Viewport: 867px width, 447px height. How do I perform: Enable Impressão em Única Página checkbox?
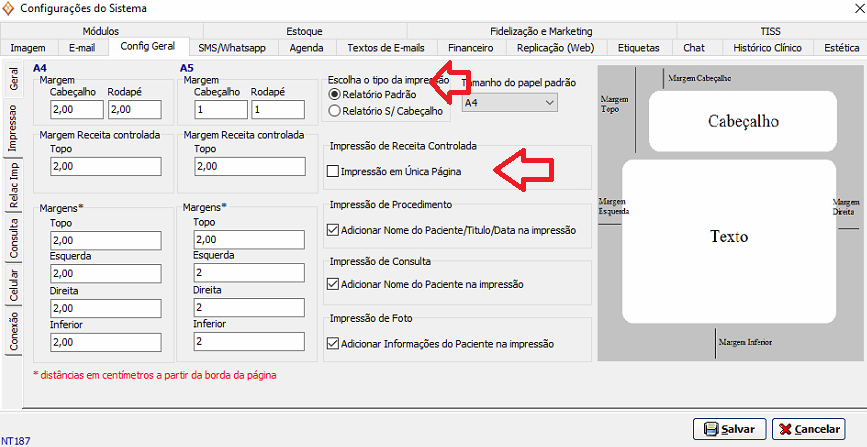coord(333,172)
